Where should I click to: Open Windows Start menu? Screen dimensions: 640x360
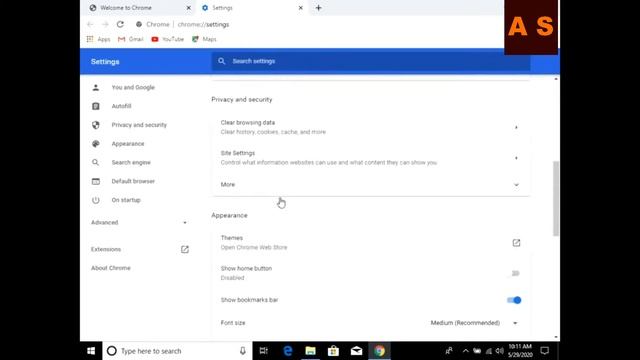[x=91, y=351]
